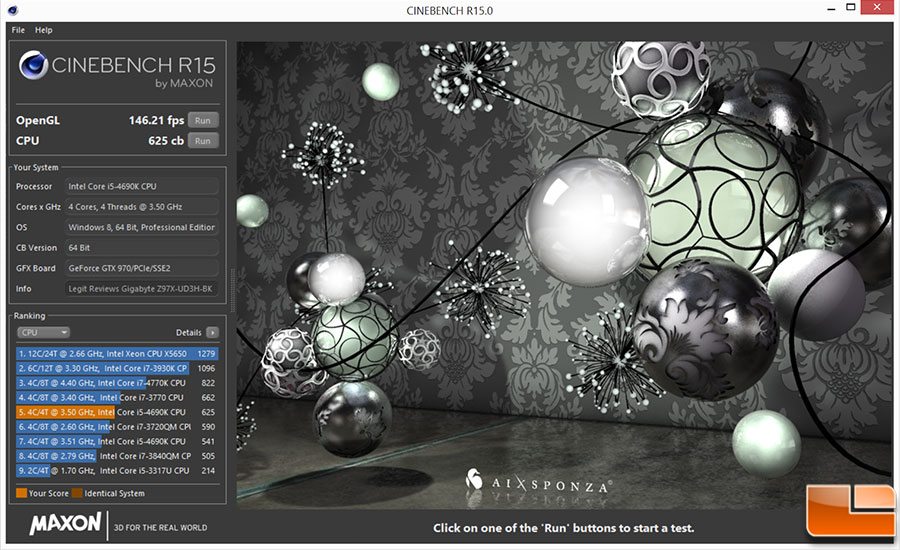
Task: Click the Your Score orange legend swatch
Action: point(21,493)
